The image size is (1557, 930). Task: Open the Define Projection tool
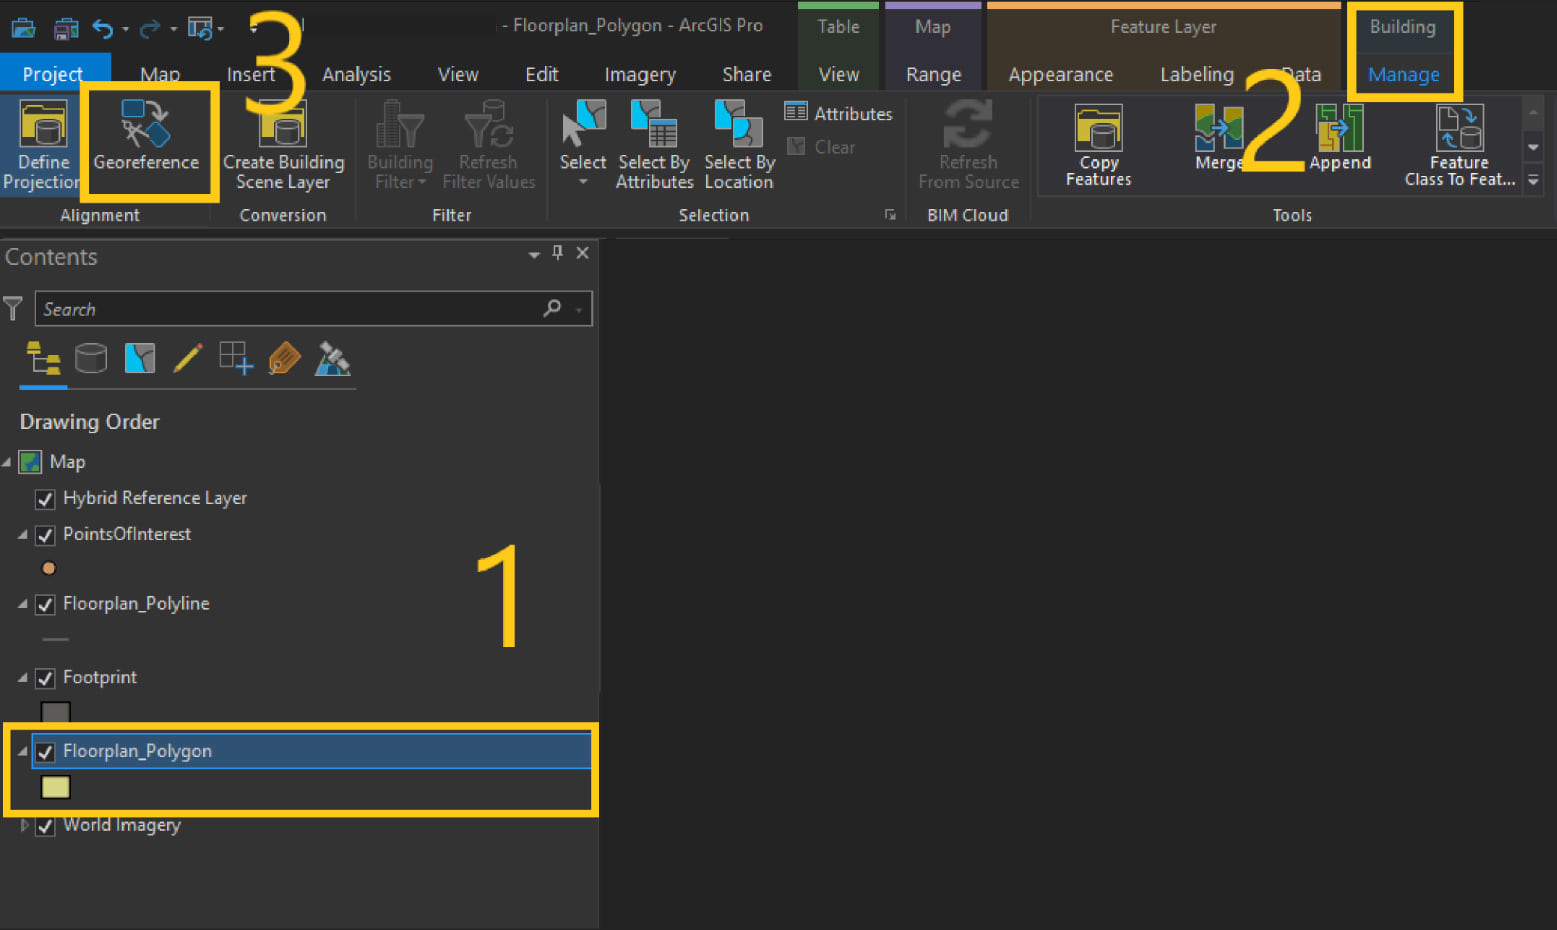42,145
